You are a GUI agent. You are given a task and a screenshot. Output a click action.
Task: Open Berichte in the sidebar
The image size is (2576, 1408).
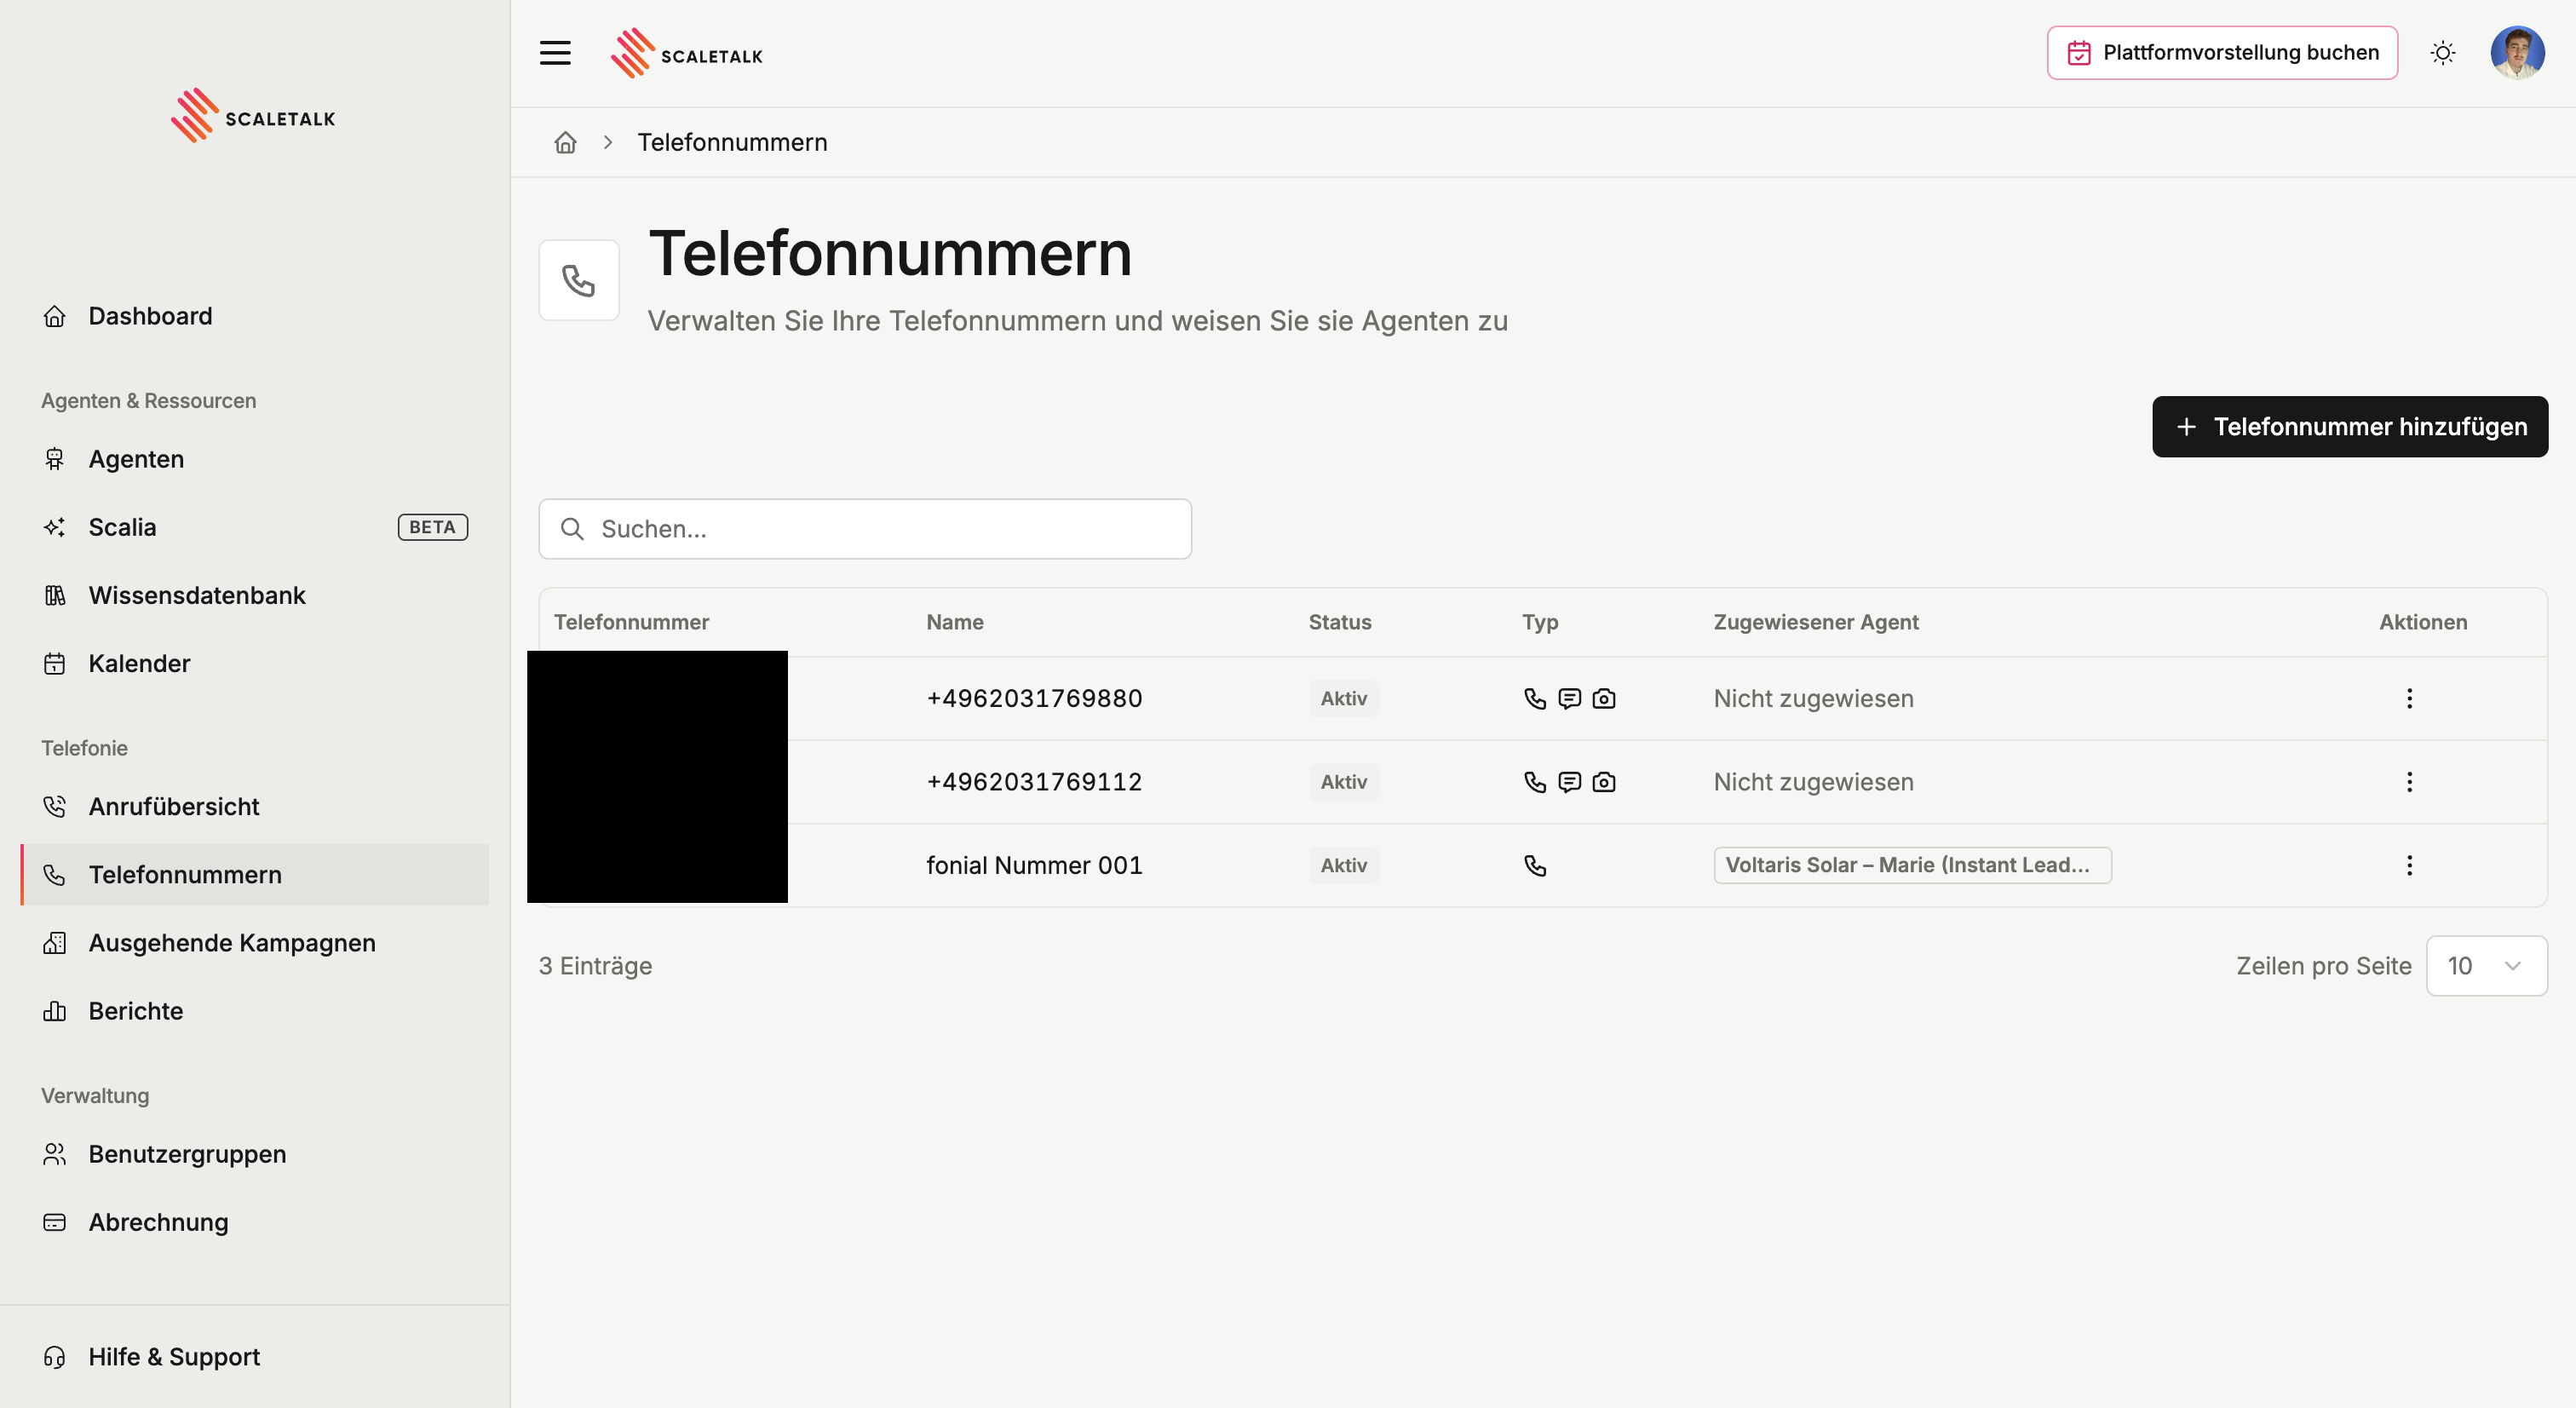click(x=255, y=1011)
